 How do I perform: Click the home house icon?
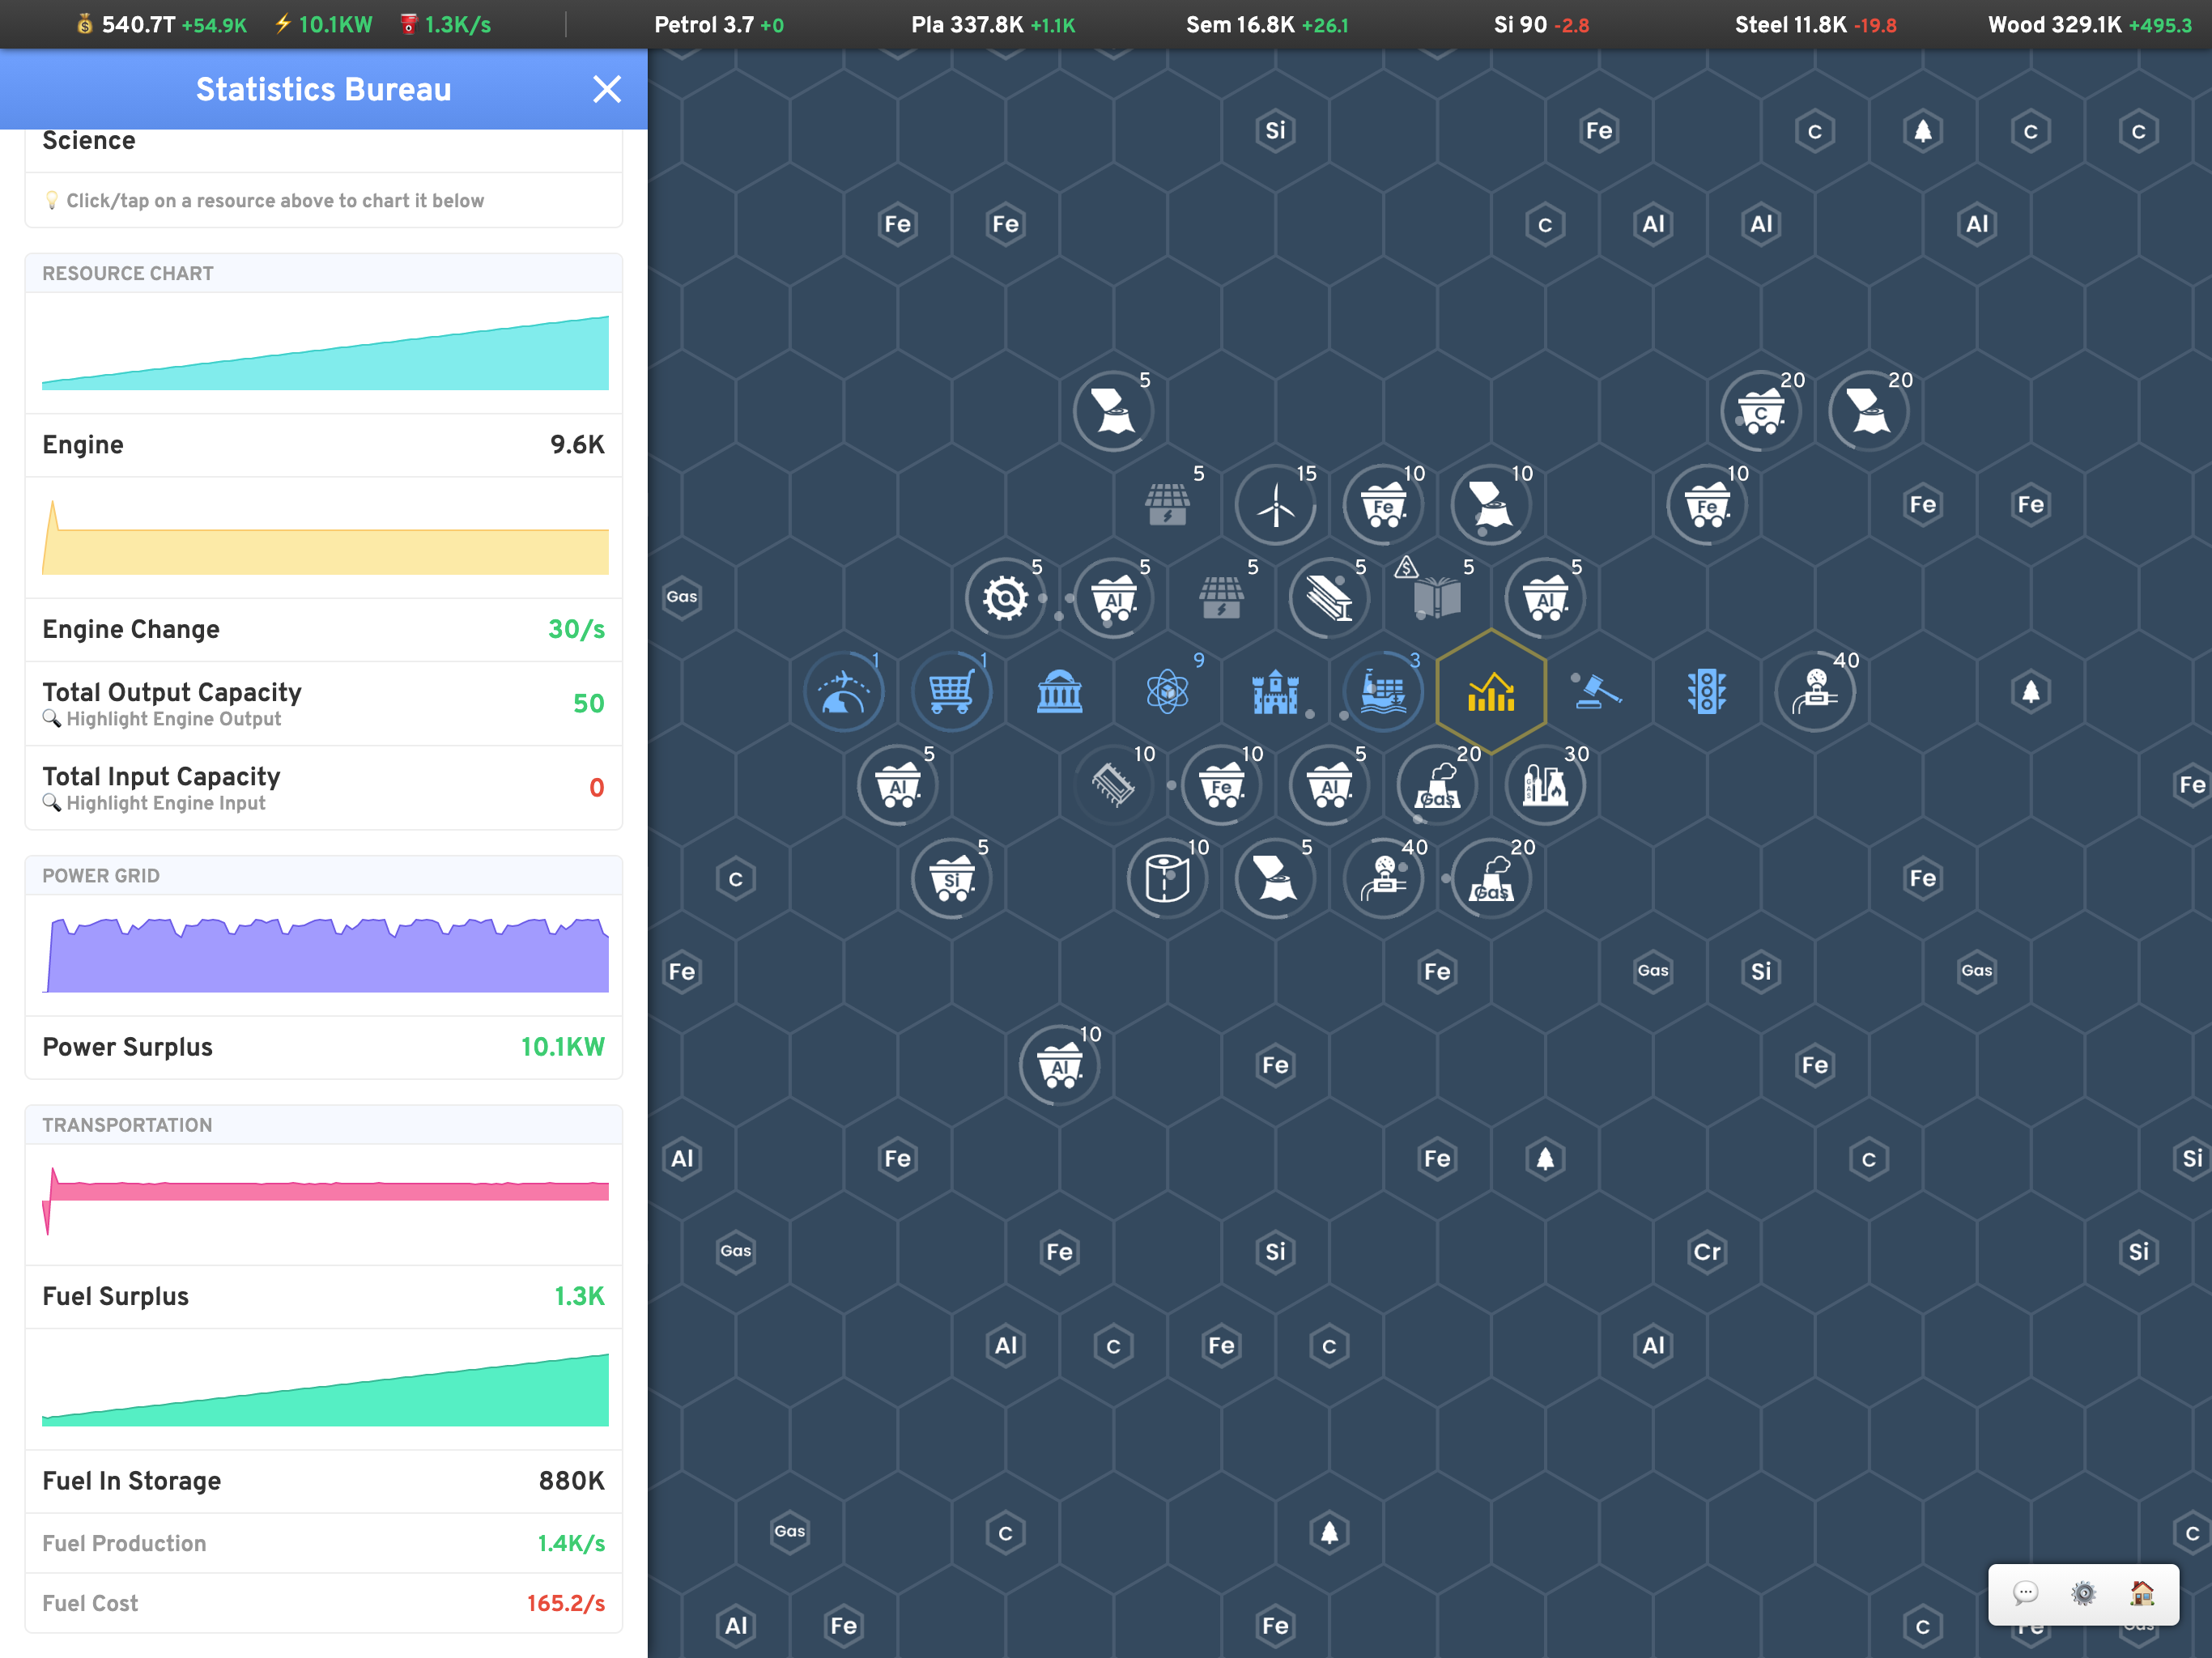(x=2142, y=1593)
